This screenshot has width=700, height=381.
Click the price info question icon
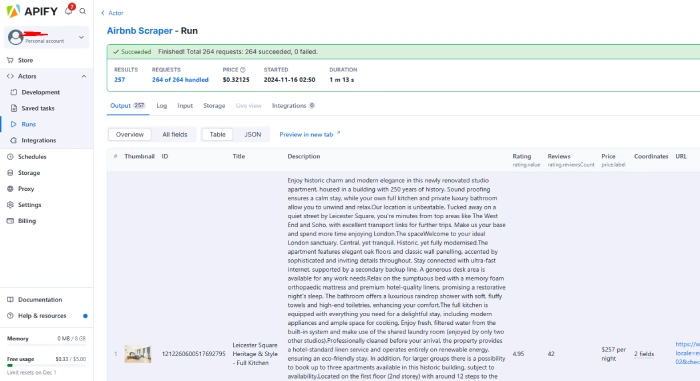coord(243,70)
